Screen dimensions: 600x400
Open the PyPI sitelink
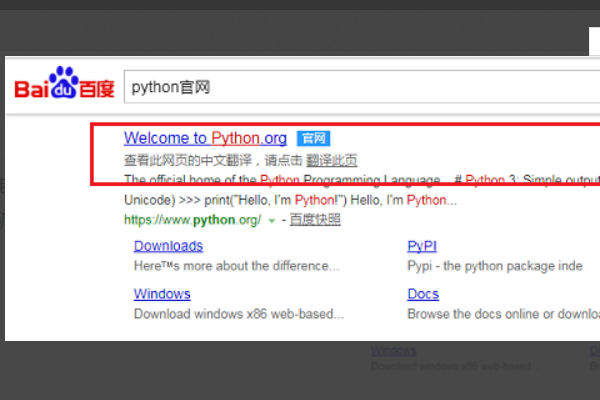pos(422,246)
